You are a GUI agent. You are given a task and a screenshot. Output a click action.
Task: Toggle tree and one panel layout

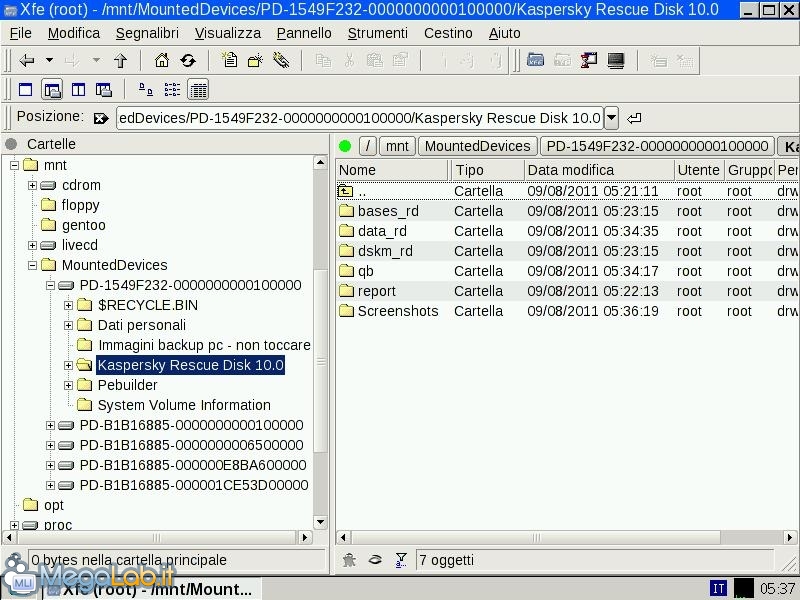coord(52,90)
